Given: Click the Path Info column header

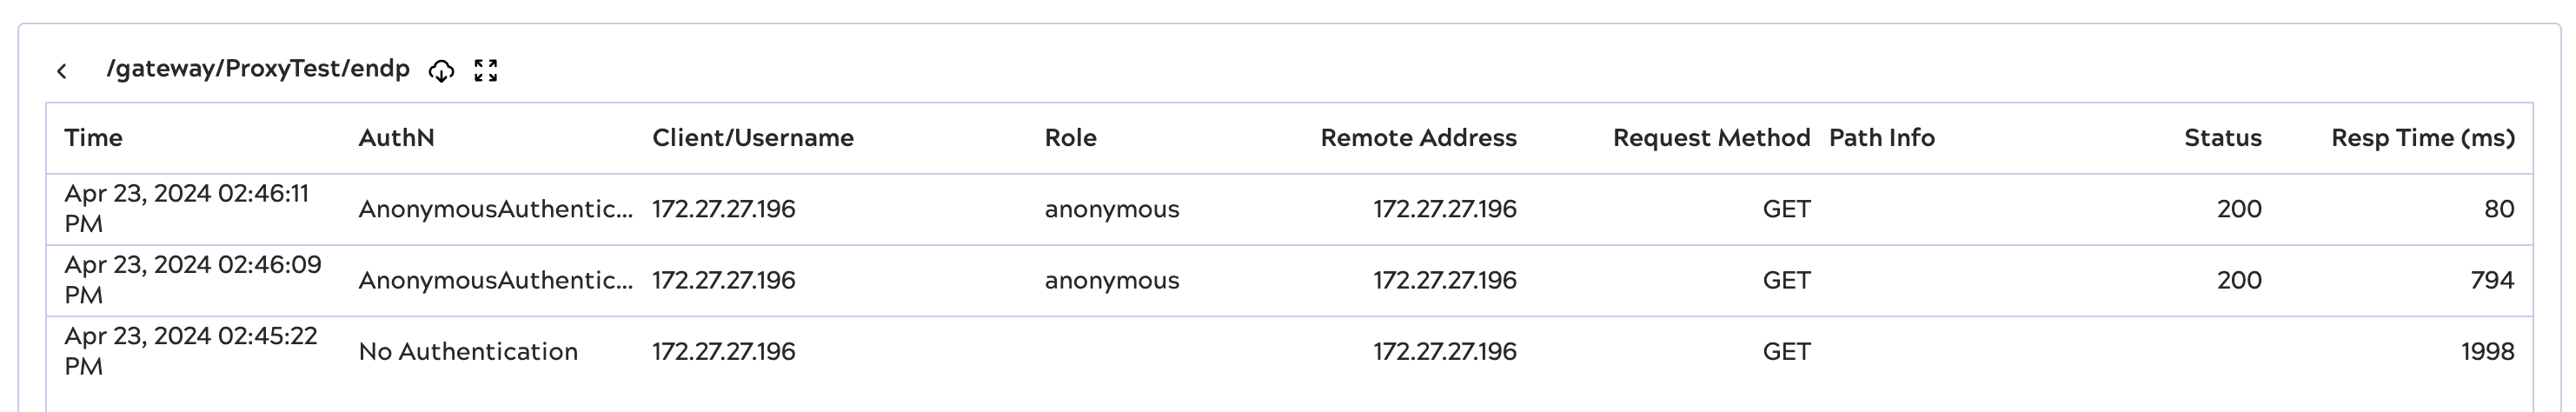Looking at the screenshot, I should point(1881,138).
